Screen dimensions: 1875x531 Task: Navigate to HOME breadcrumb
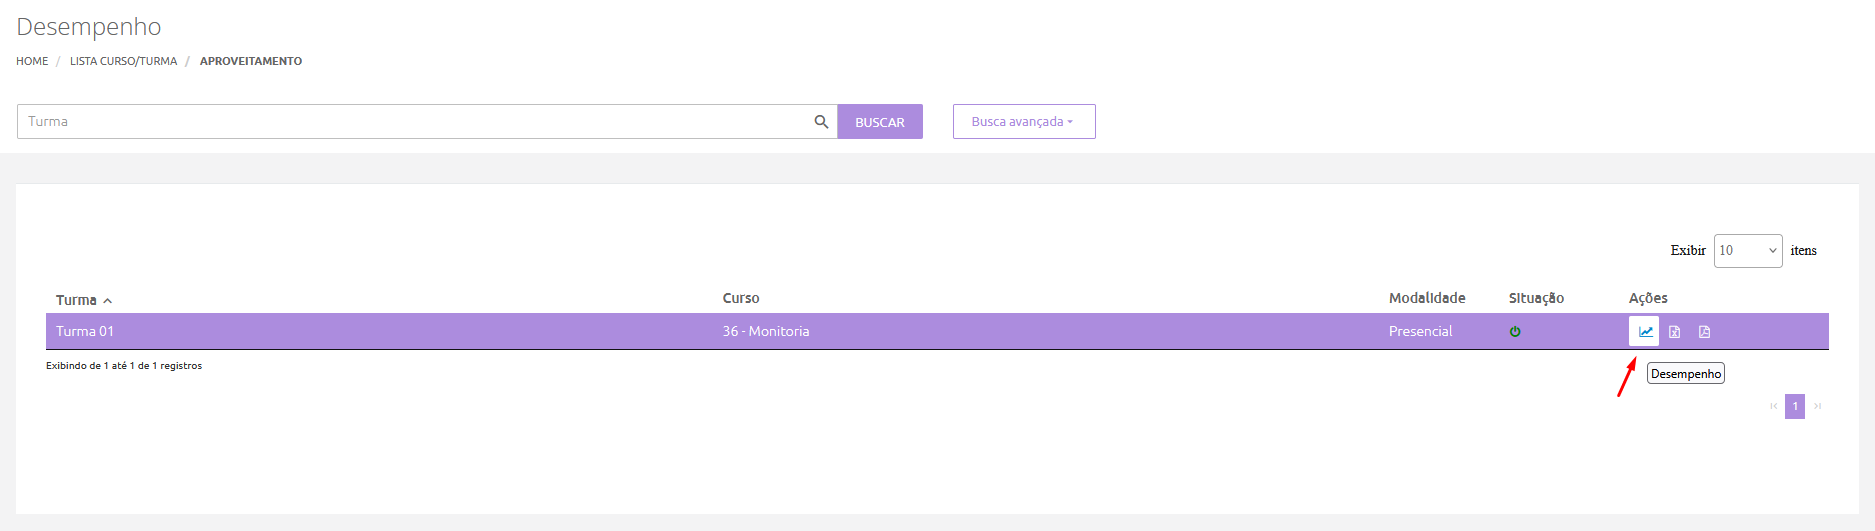tap(32, 61)
